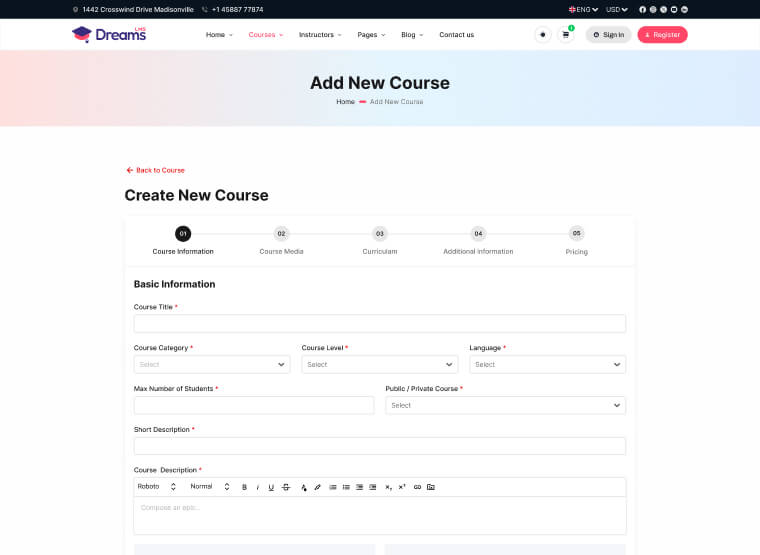Open the USD currency dropdown

617,9
